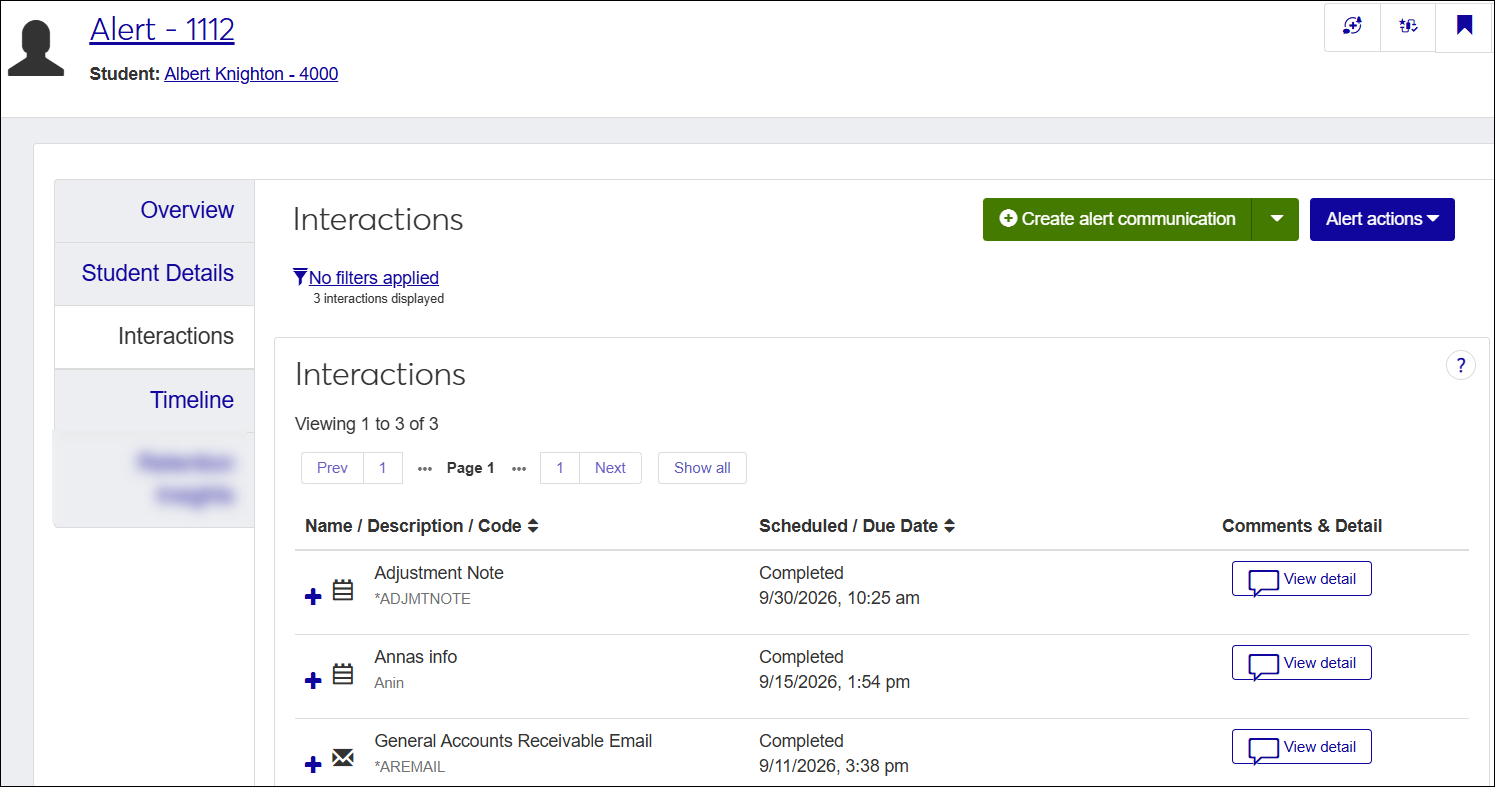Select the Interactions sidebar tab

[x=155, y=337]
